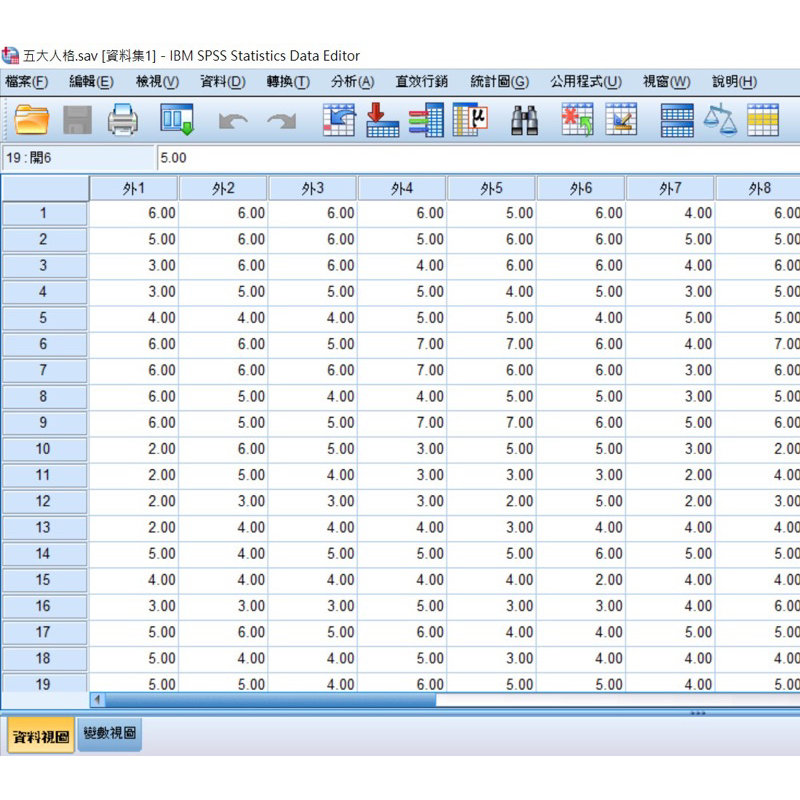
Task: Click the Insert variable icon
Action: click(x=621, y=120)
